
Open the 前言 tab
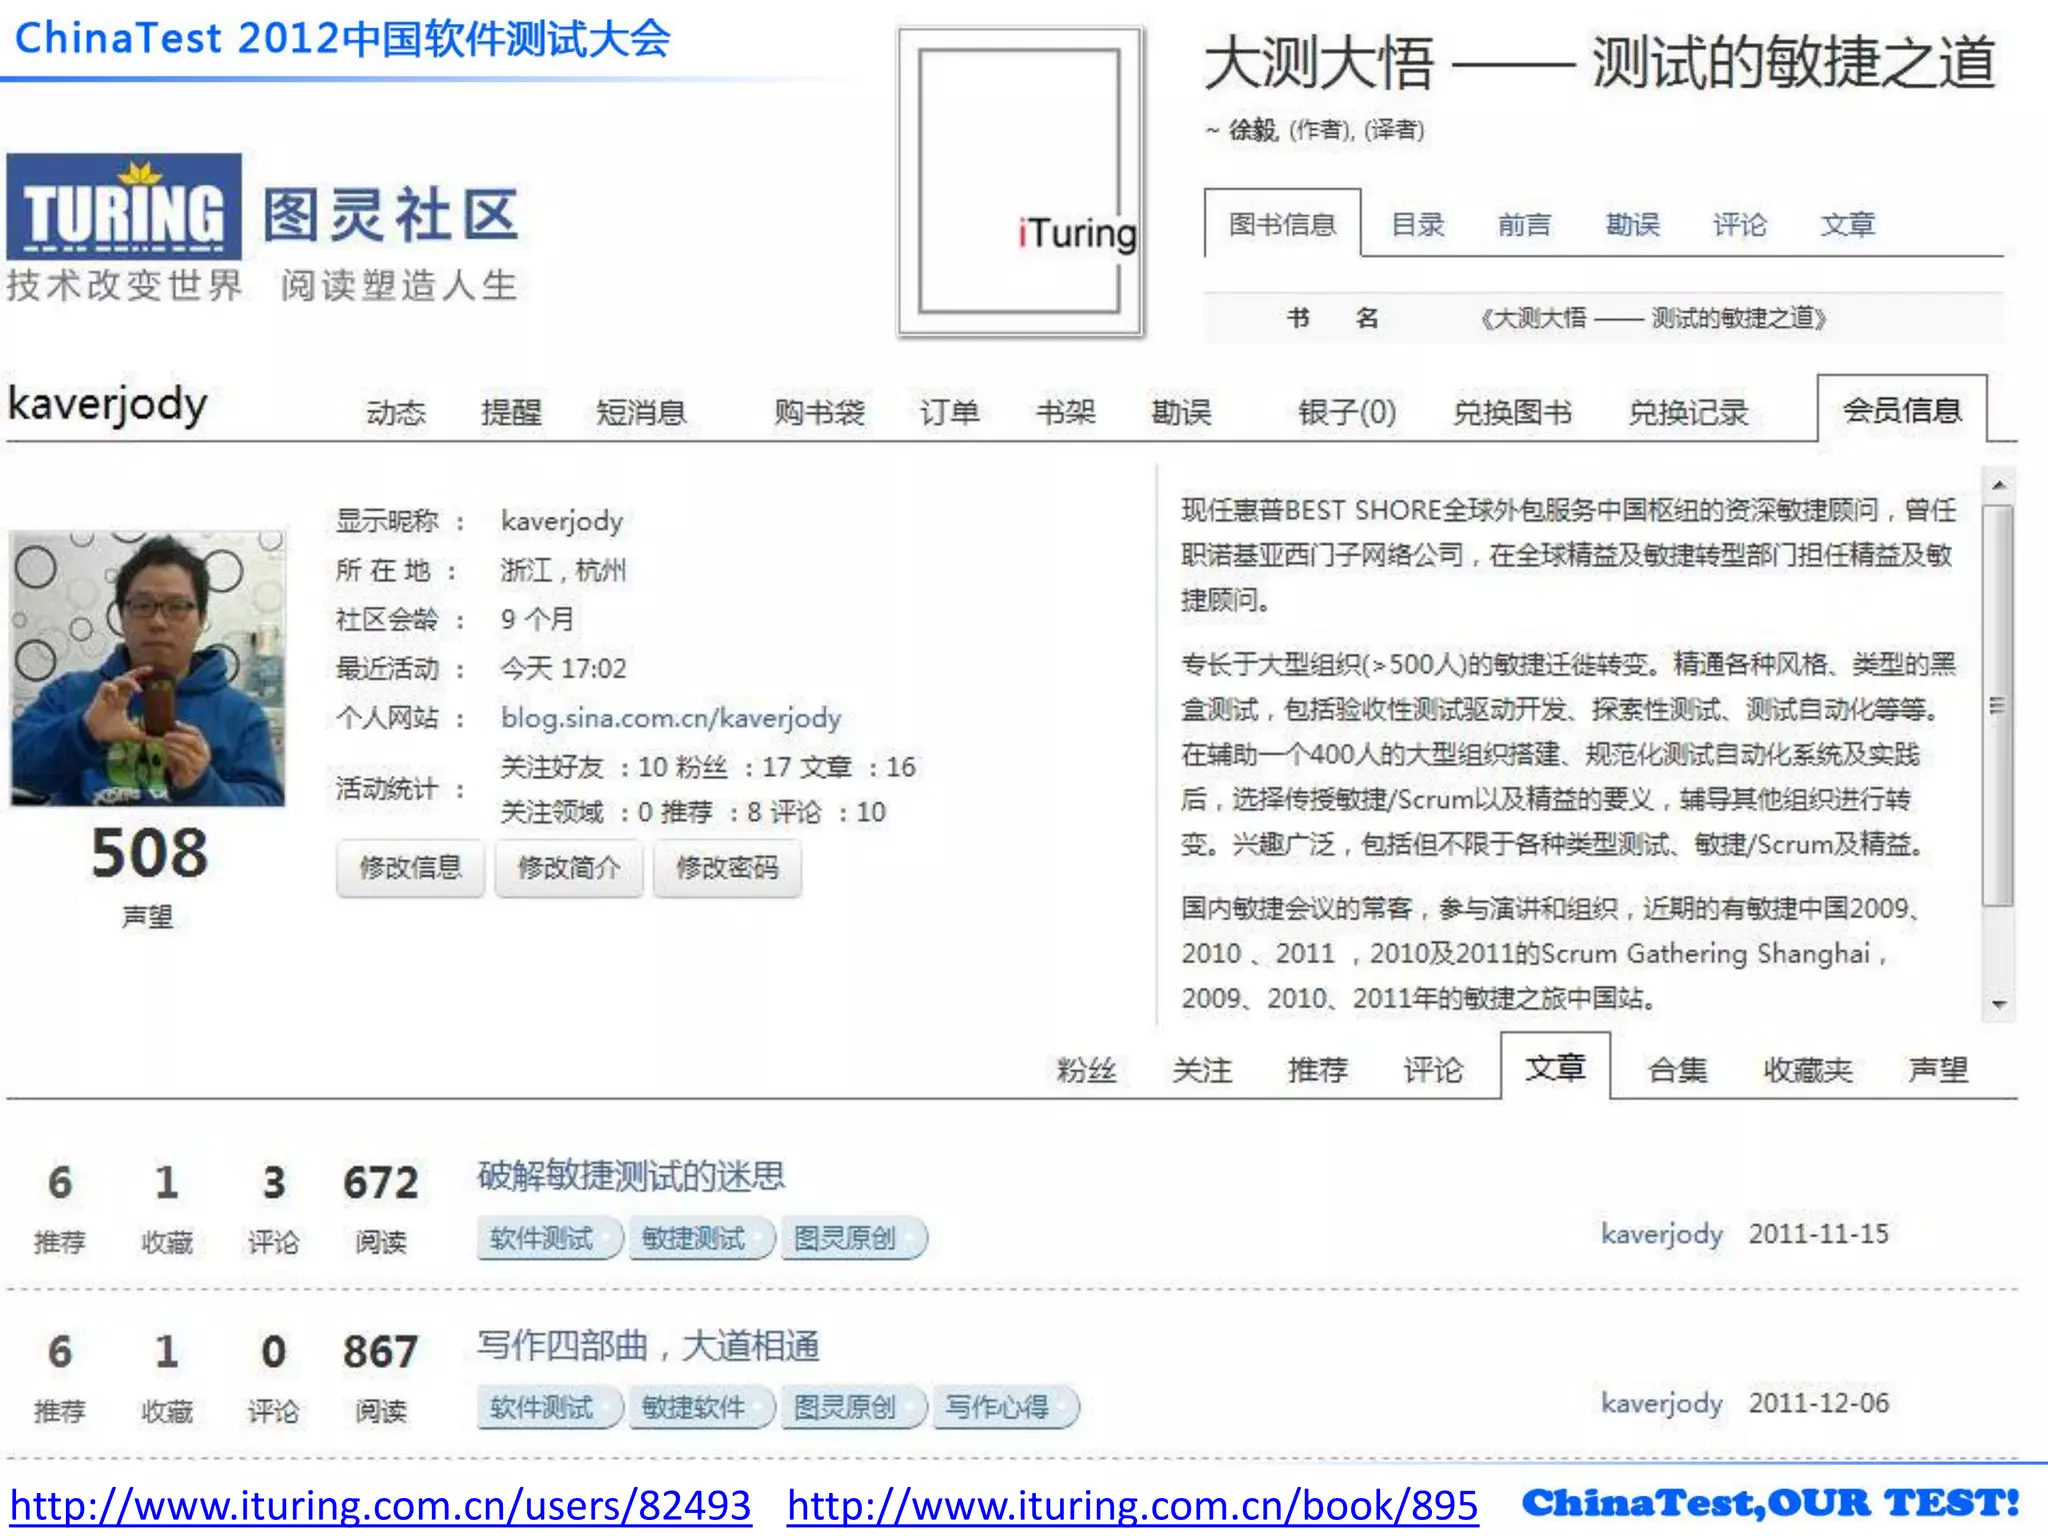click(1525, 224)
